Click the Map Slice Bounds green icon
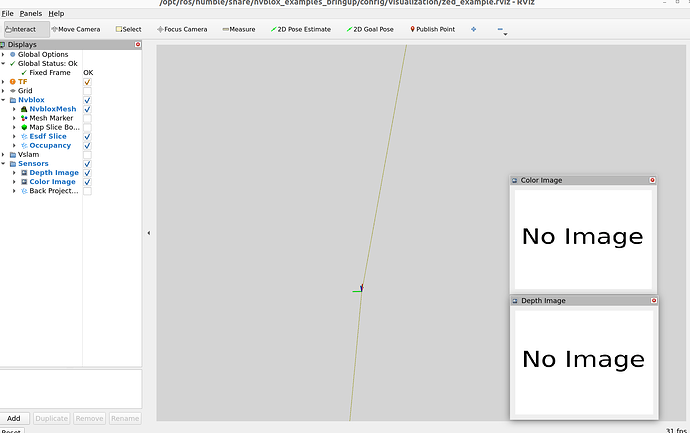Image resolution: width=690 pixels, height=433 pixels. coord(24,127)
